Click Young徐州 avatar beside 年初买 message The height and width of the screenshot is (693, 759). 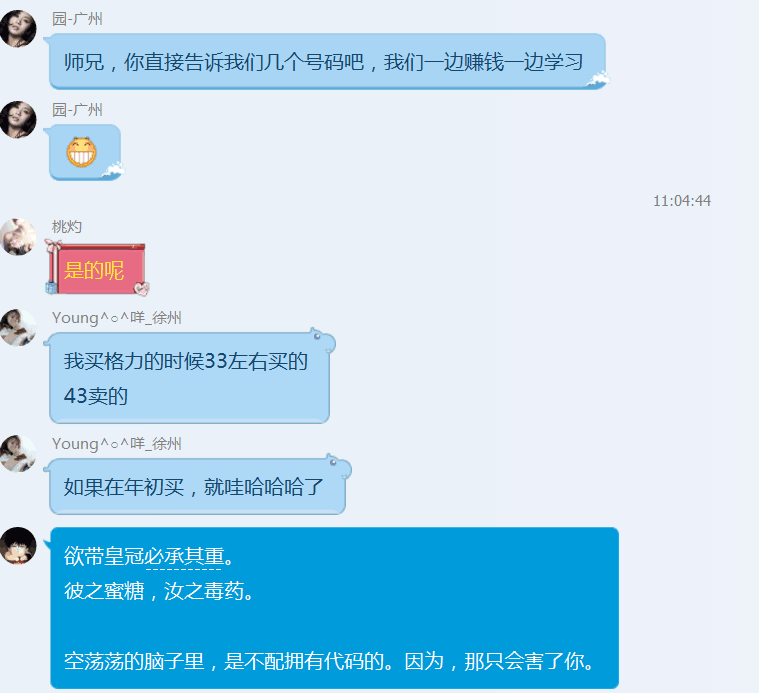(18, 453)
